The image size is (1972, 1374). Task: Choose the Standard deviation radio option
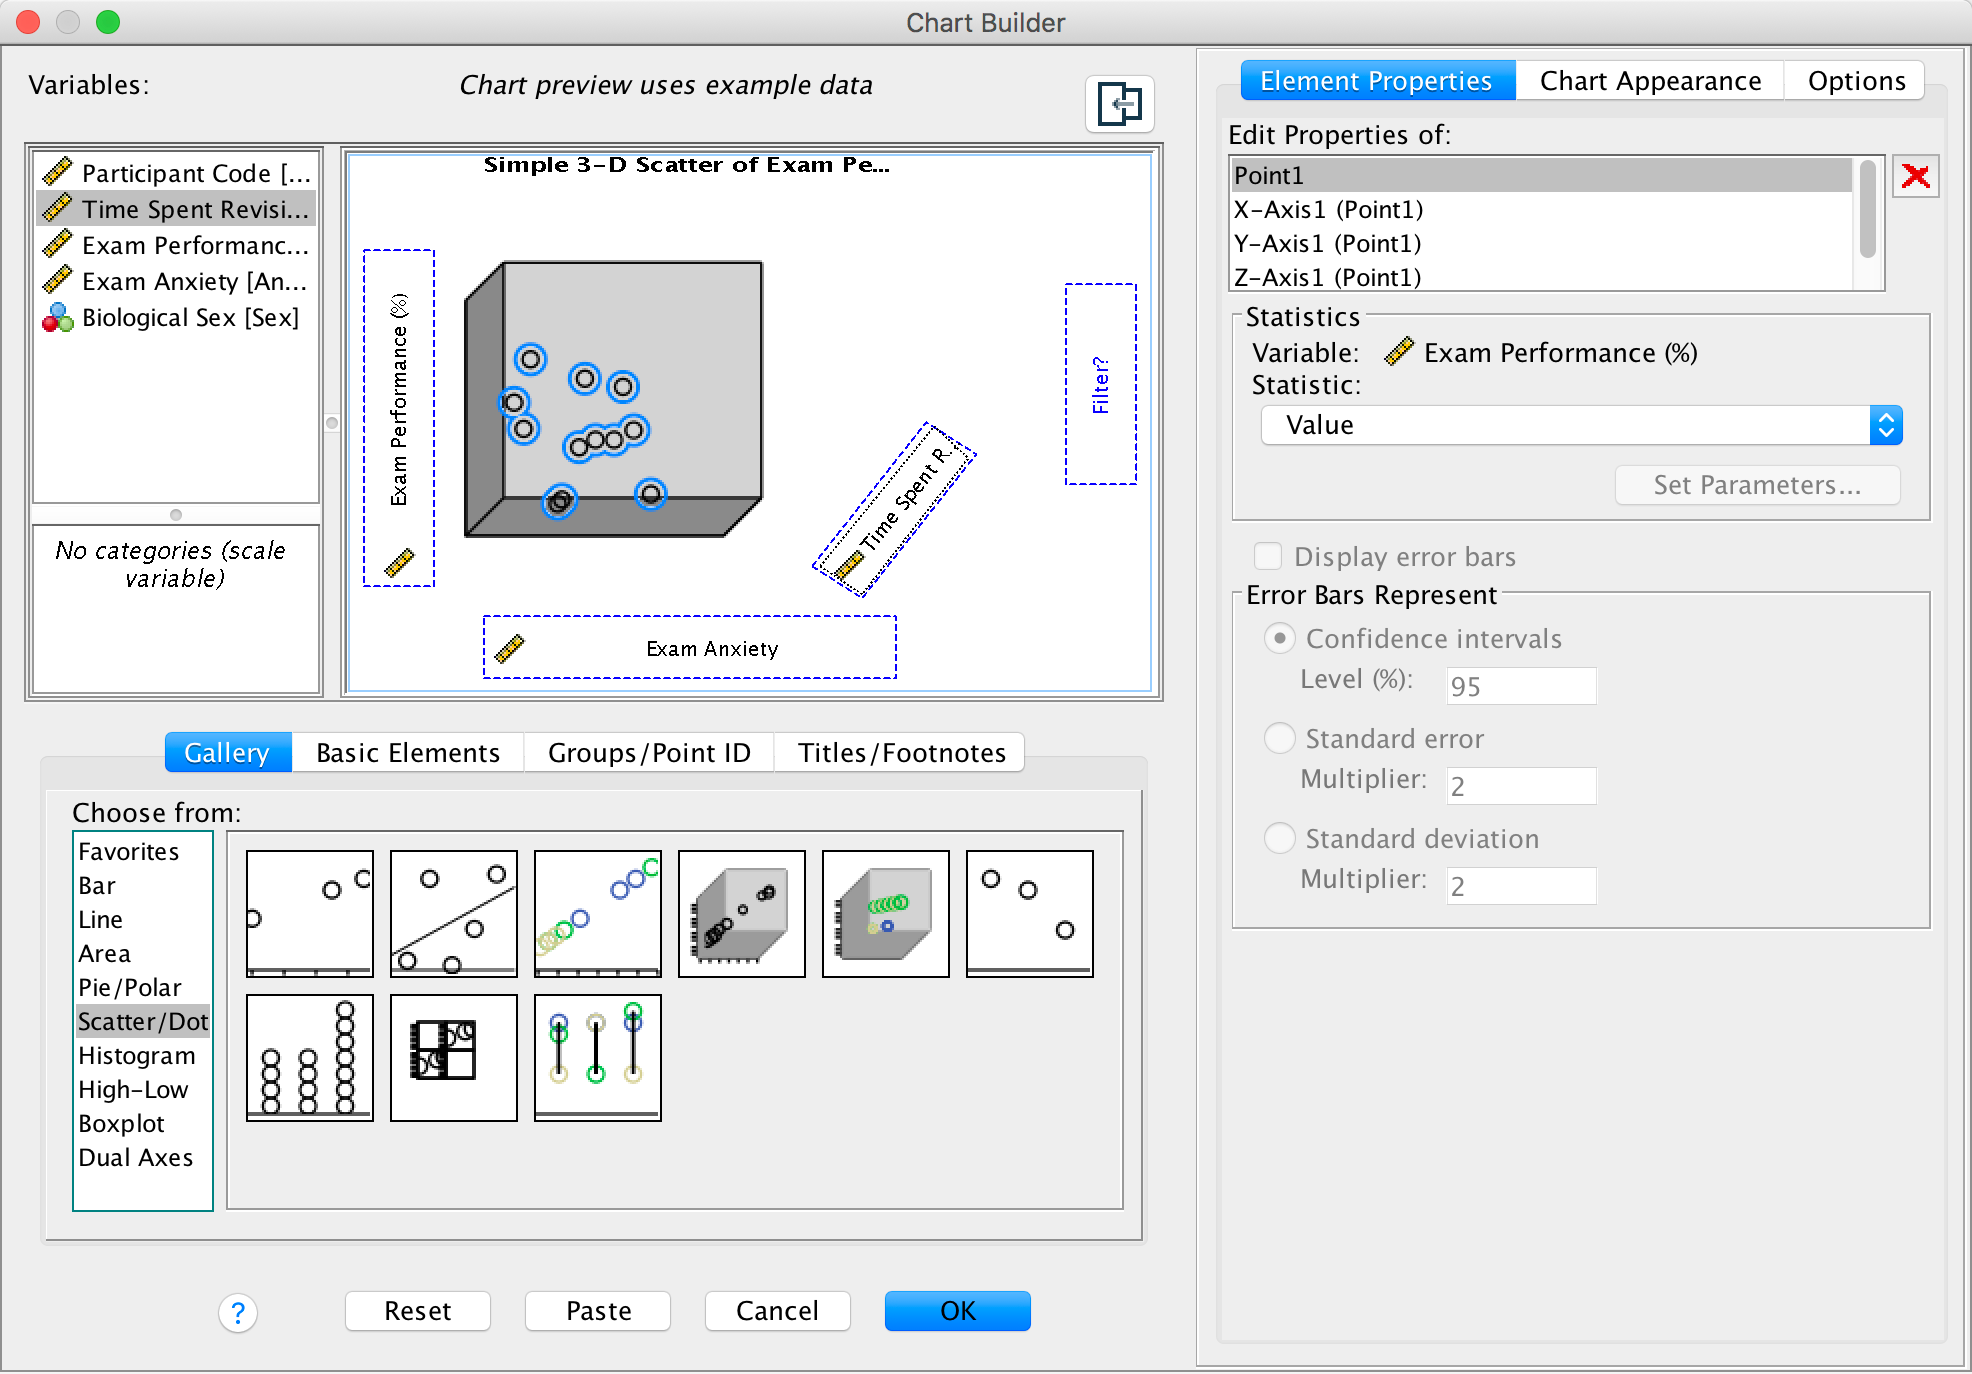[x=1279, y=839]
